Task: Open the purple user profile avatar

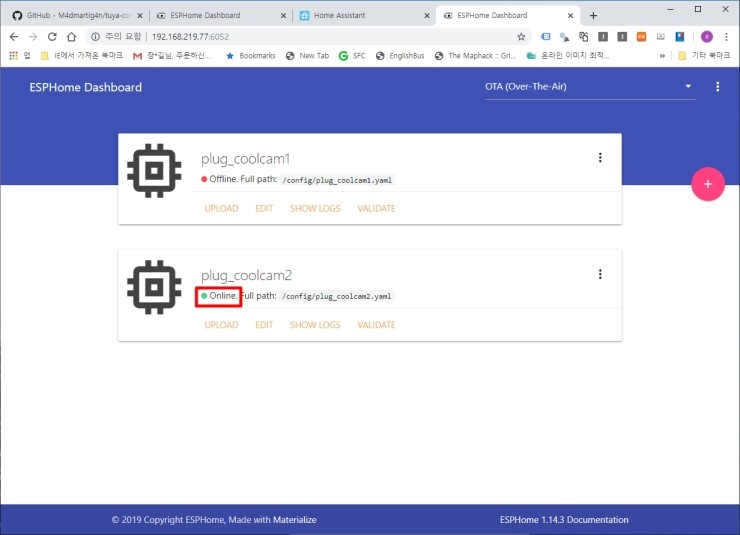Action: (x=706, y=37)
